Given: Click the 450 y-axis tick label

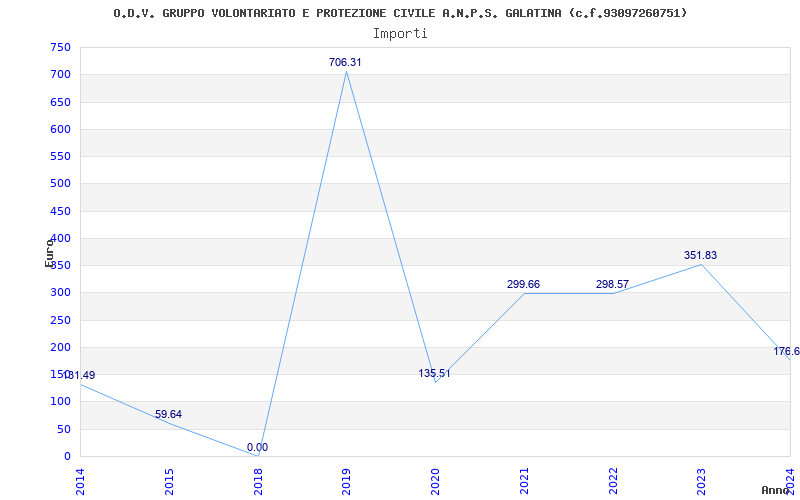Looking at the screenshot, I should coord(60,211).
